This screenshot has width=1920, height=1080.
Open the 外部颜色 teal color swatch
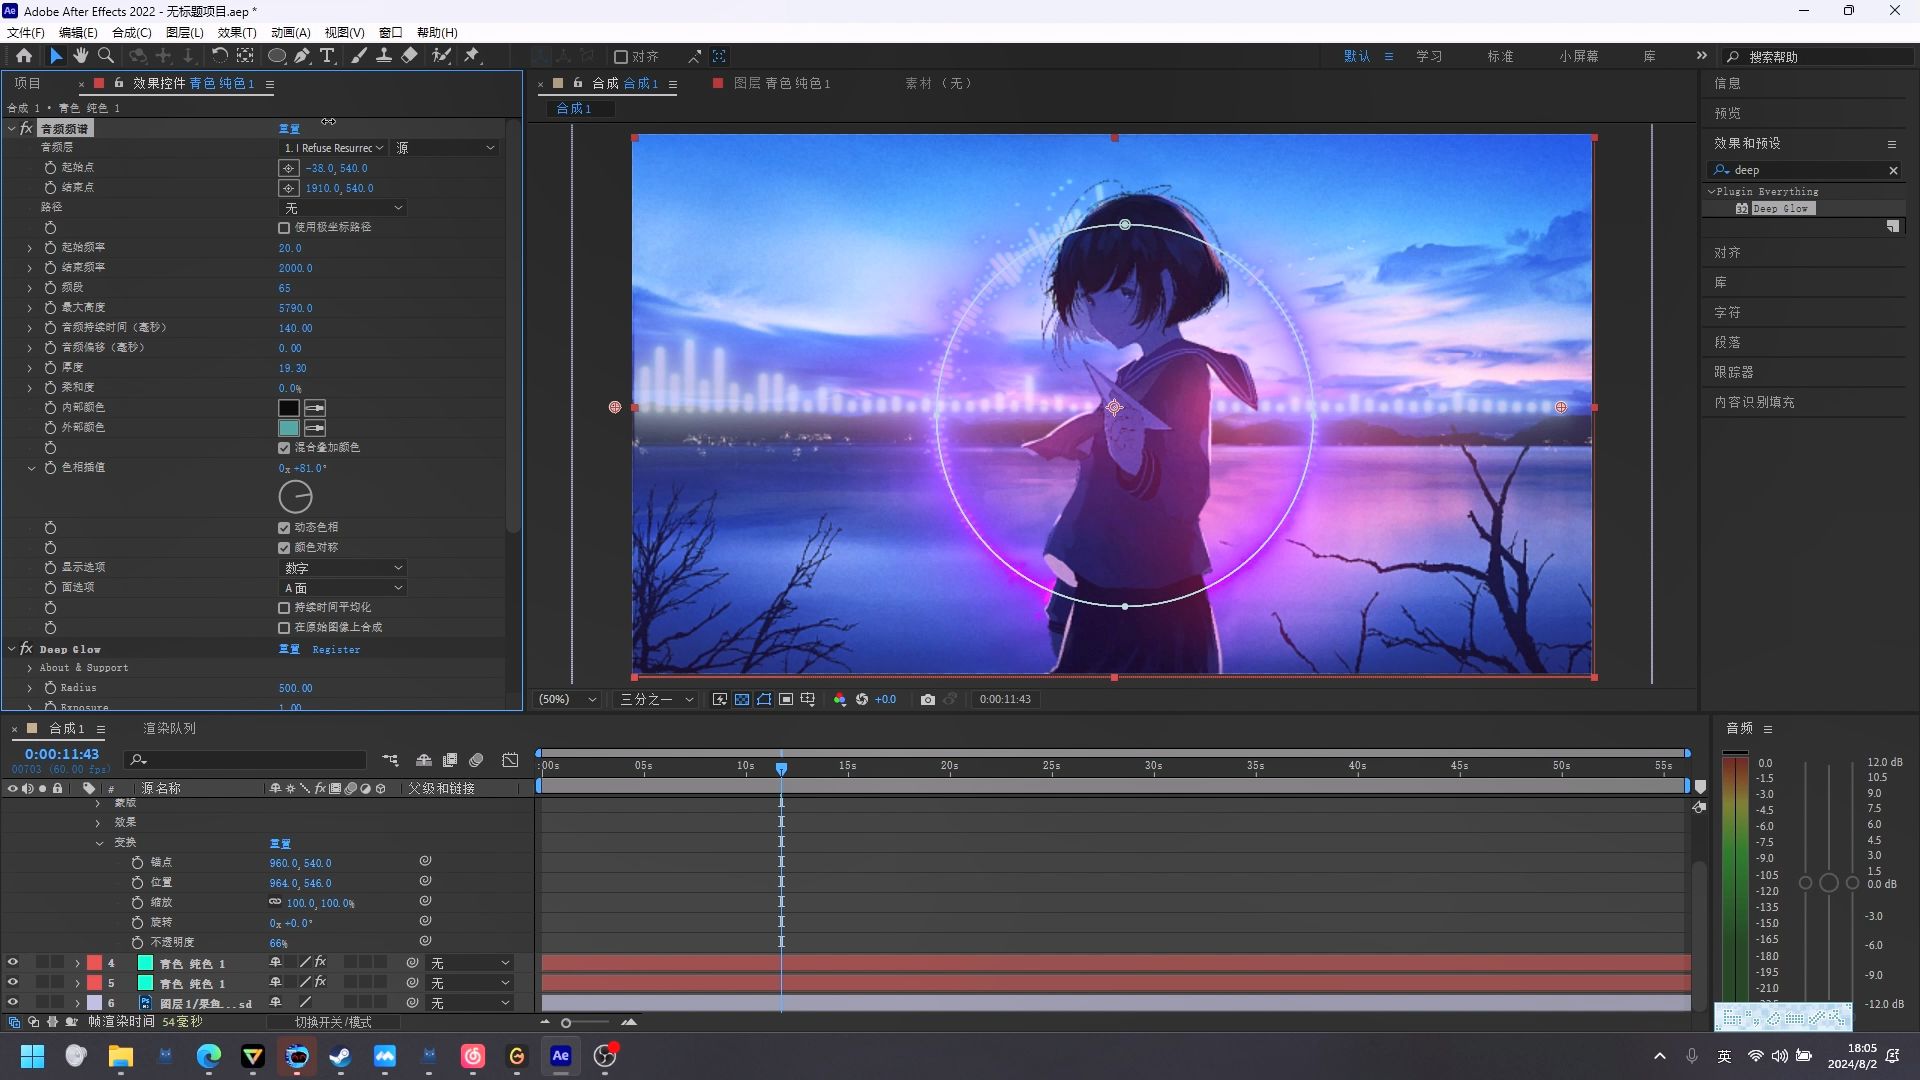289,428
